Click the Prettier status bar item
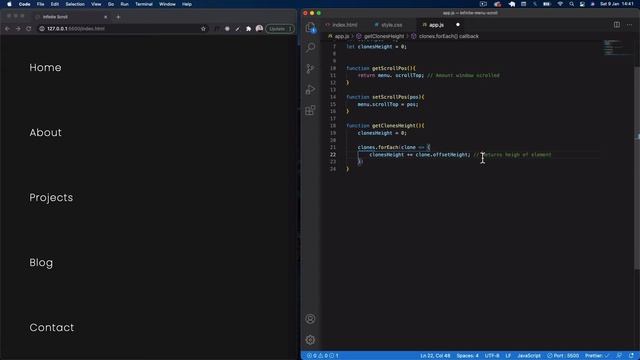This screenshot has width=640, height=360. (597, 356)
